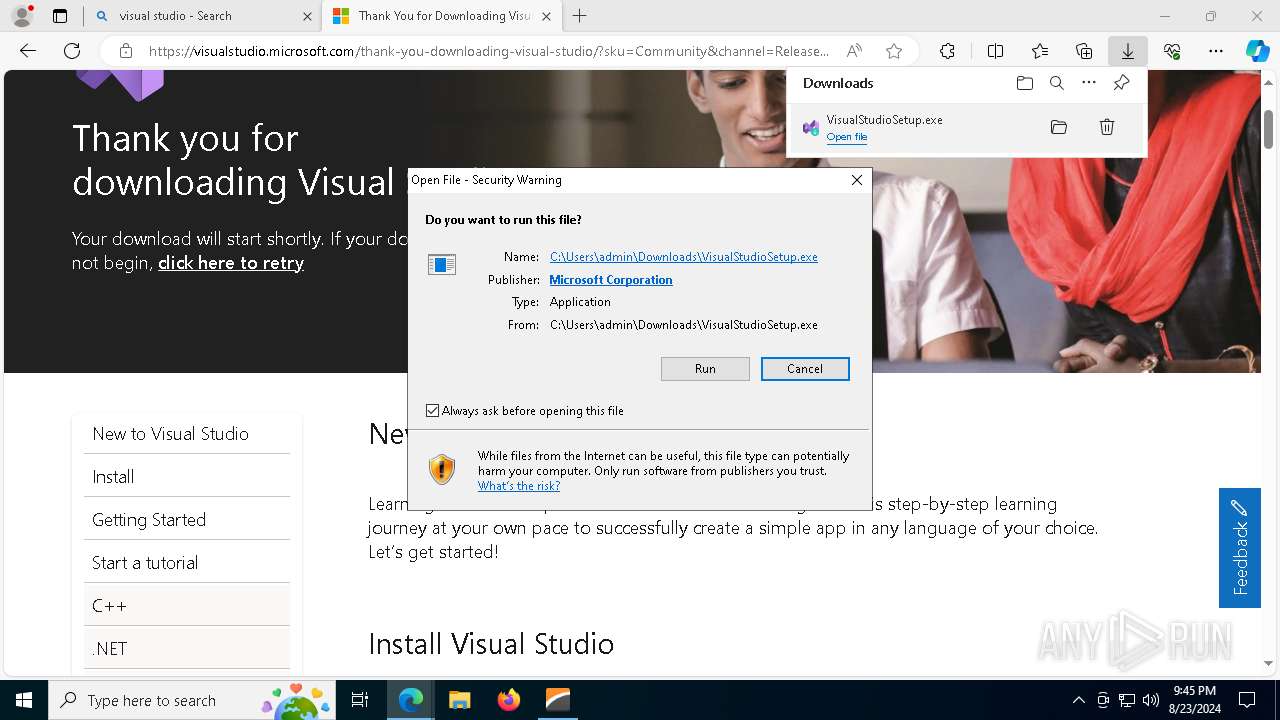Screen dimensions: 1280x720
Task: Open the Extensions puzzle icon
Action: [x=947, y=51]
